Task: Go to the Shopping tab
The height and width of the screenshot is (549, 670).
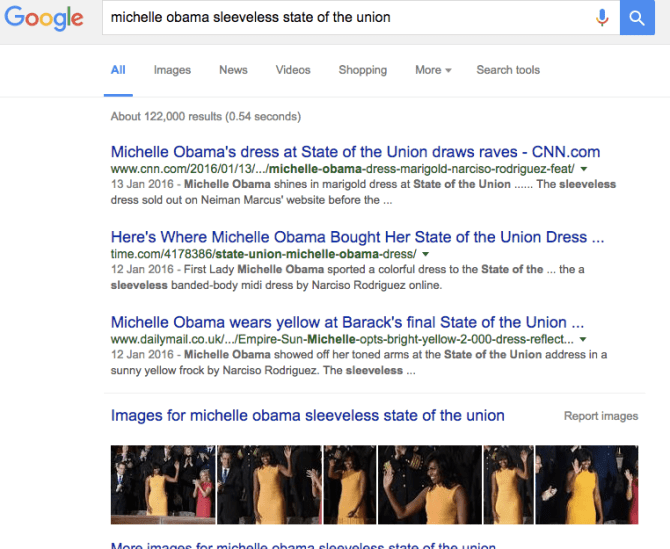Action: click(x=362, y=70)
